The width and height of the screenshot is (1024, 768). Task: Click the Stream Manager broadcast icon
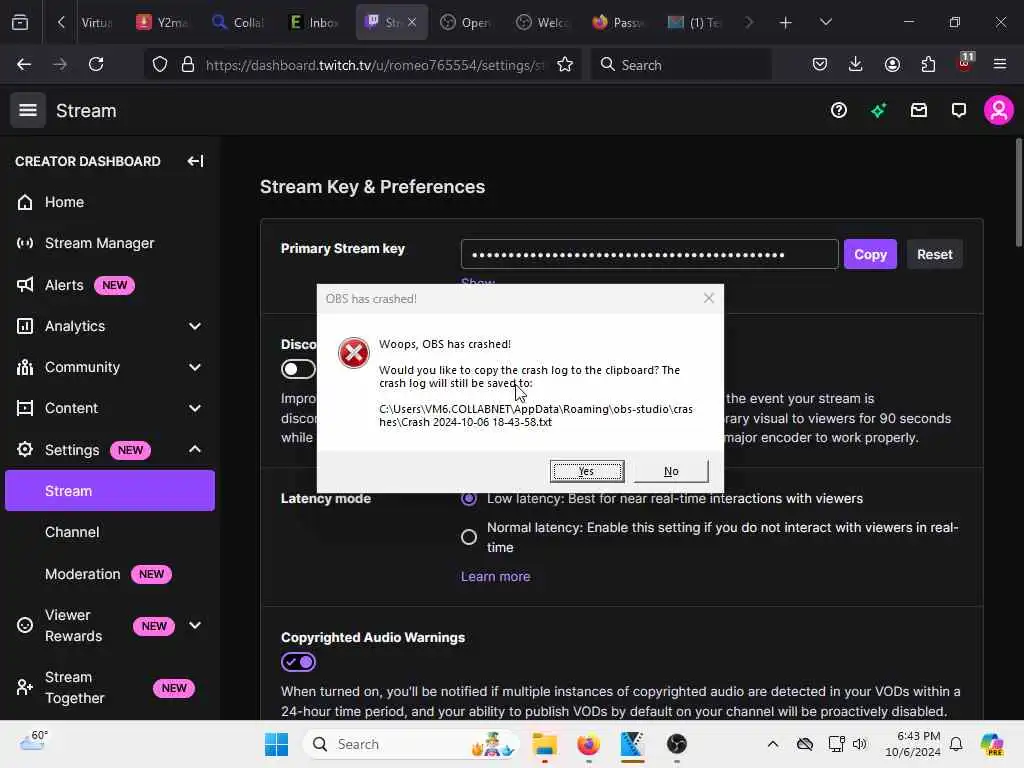pyautogui.click(x=25, y=244)
